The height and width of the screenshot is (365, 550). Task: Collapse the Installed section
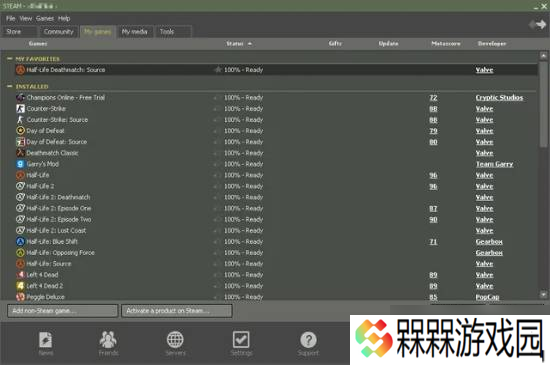coord(9,86)
